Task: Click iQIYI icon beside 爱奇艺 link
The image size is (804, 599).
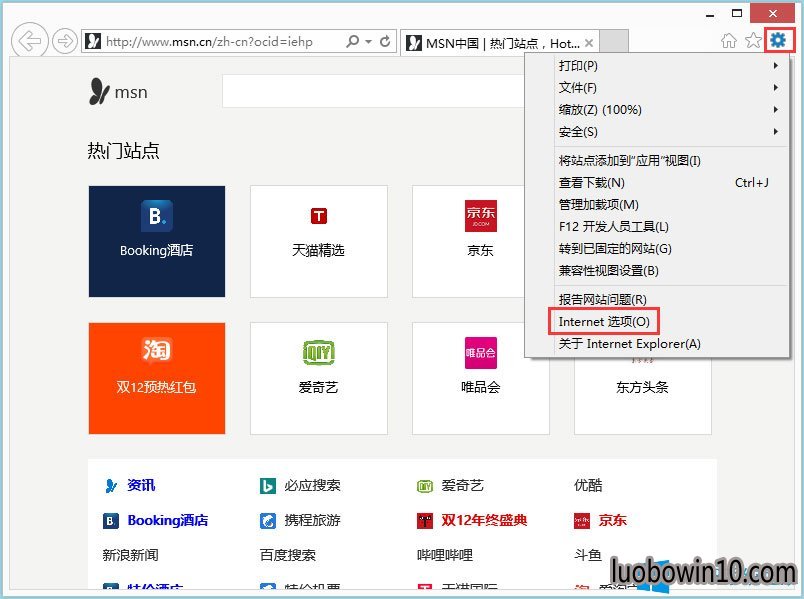Action: pyautogui.click(x=425, y=486)
